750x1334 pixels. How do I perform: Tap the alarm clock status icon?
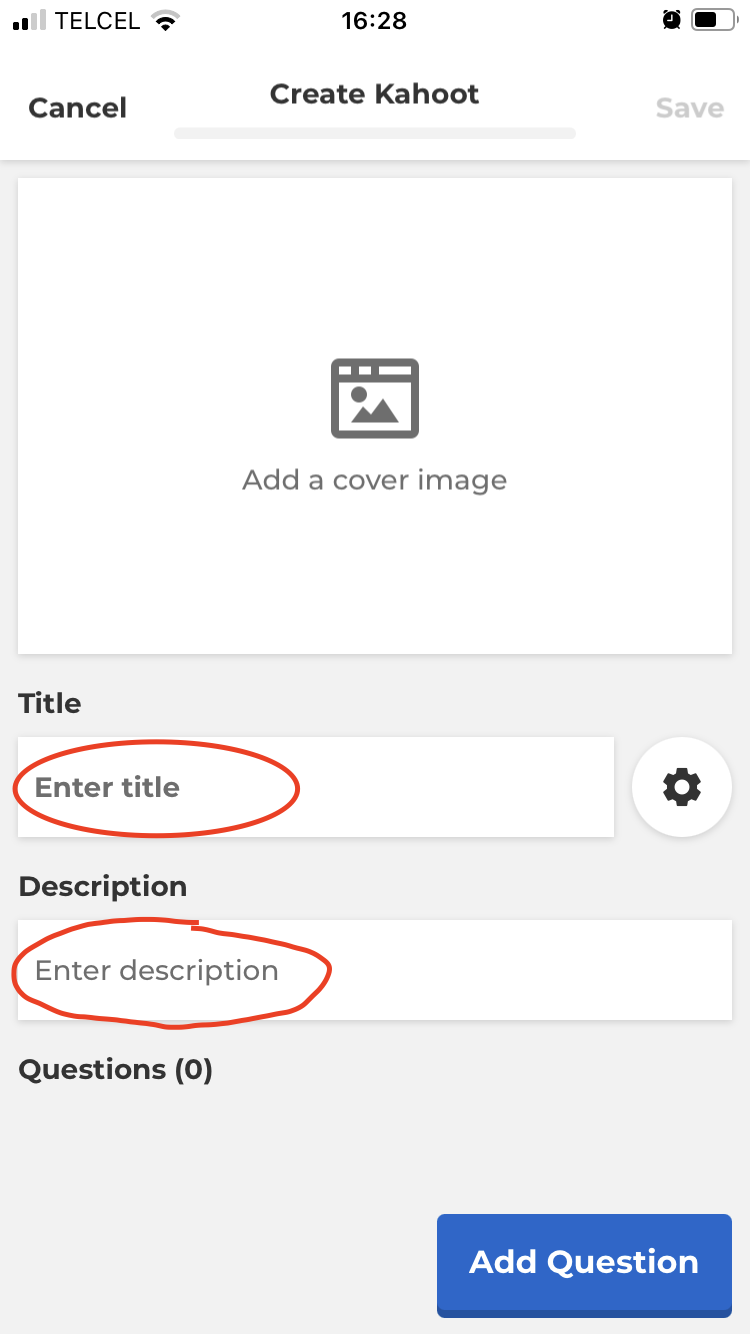672,20
